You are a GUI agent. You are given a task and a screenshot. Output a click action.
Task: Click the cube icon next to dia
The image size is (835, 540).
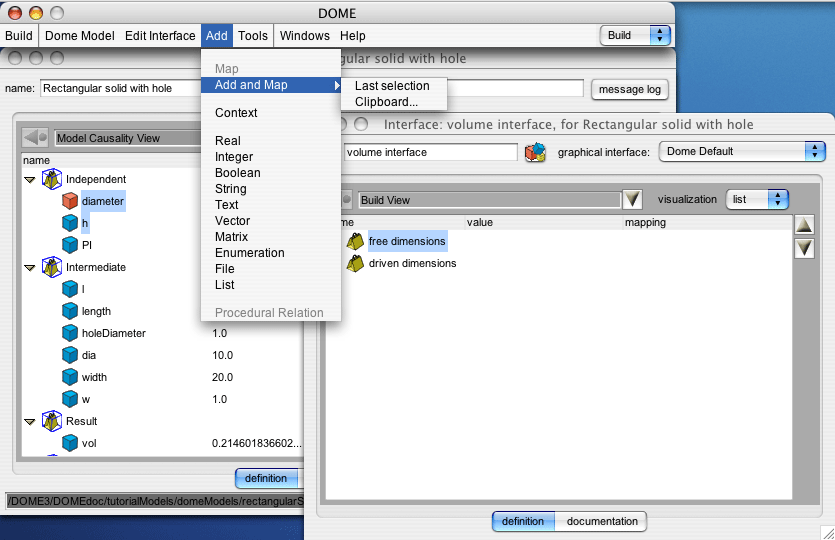pyautogui.click(x=70, y=355)
